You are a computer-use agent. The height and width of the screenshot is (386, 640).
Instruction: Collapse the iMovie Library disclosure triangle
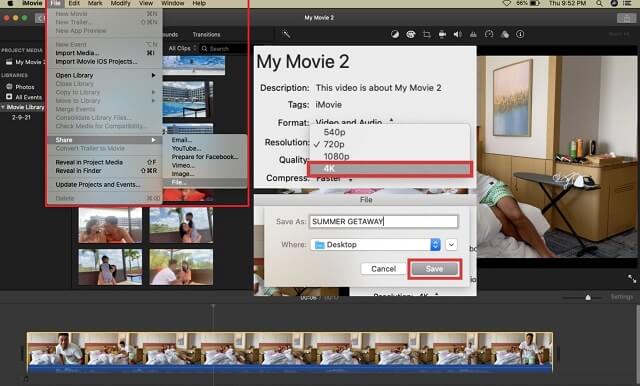[x=3, y=107]
